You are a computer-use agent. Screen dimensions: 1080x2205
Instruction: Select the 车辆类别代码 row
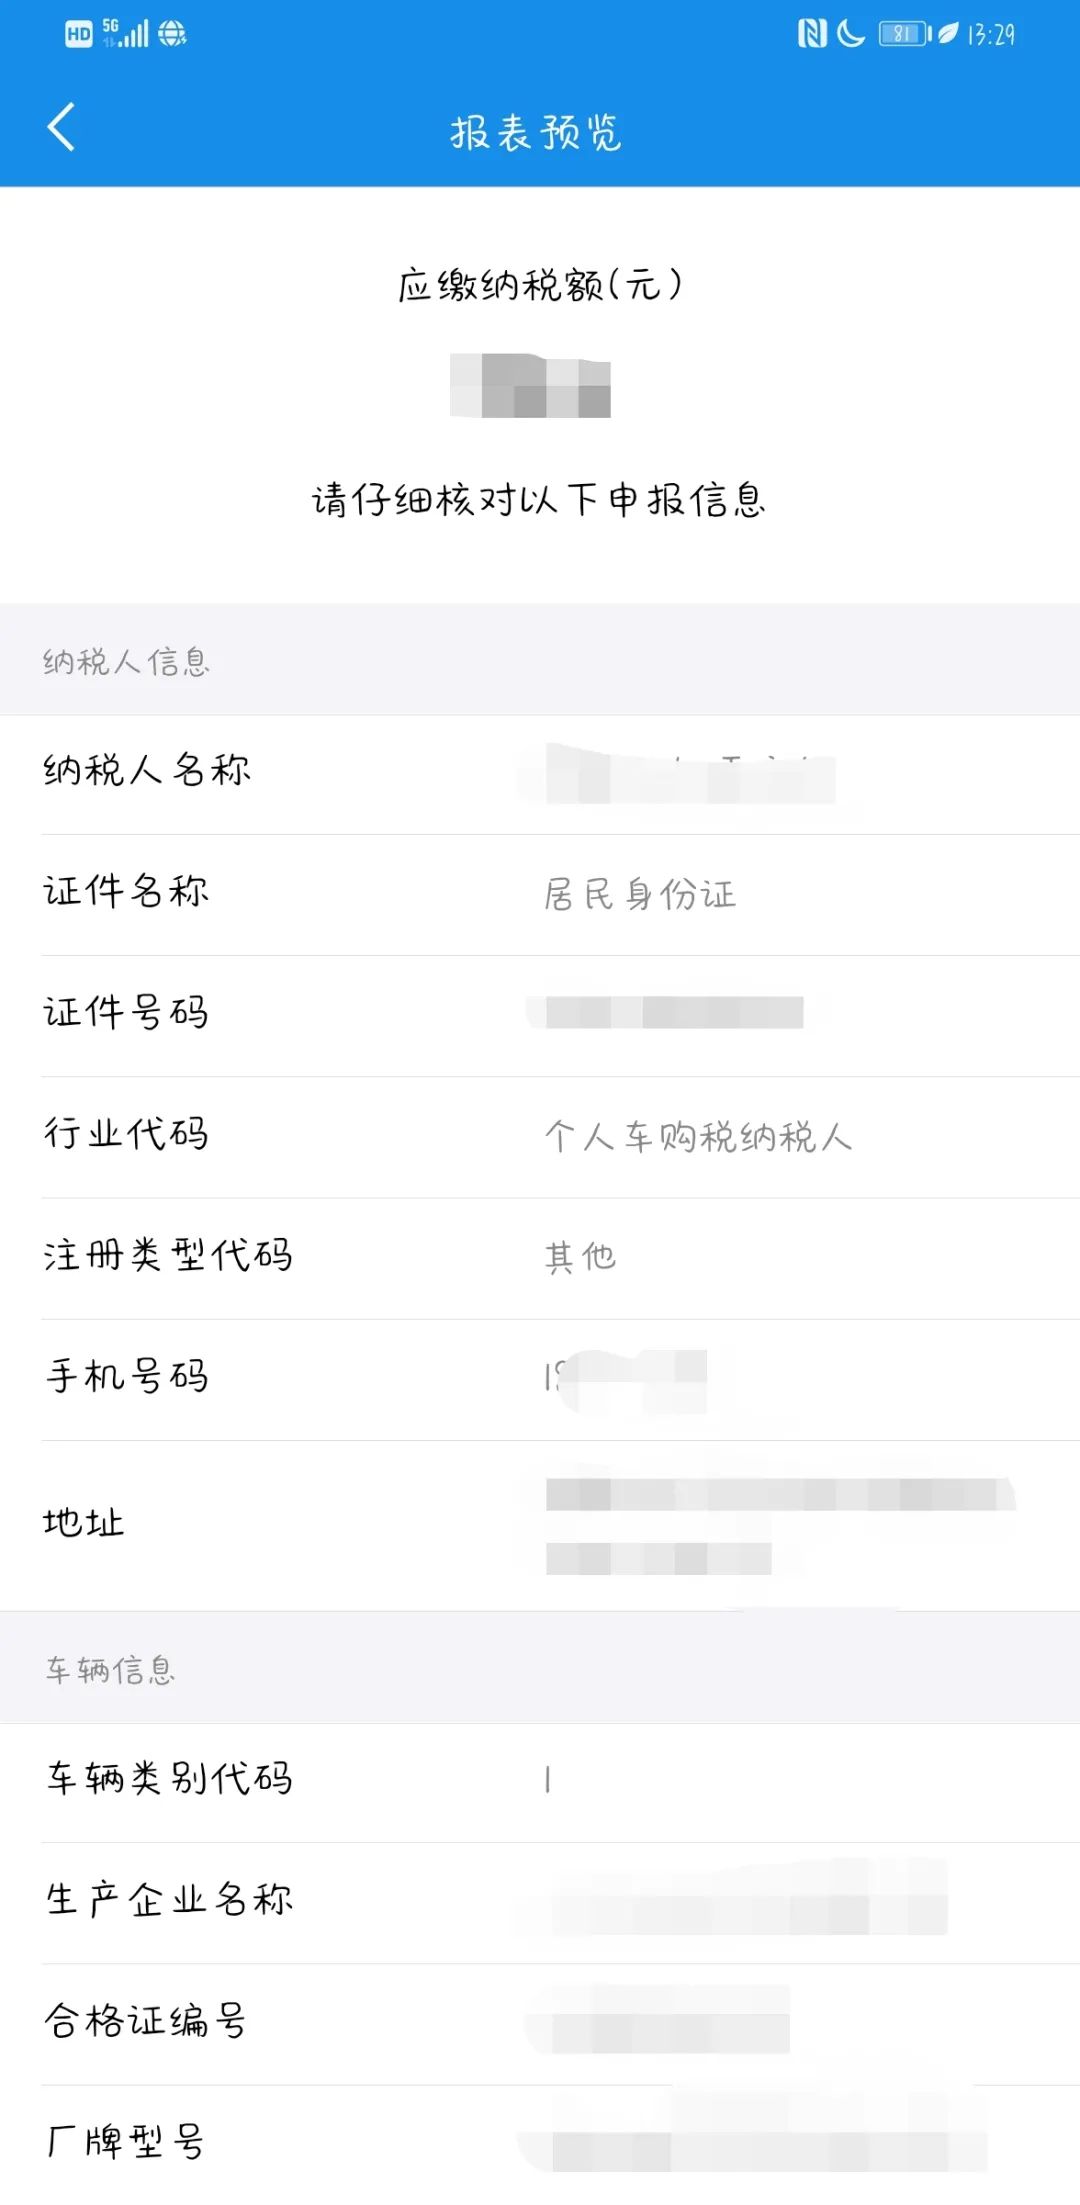pyautogui.click(x=540, y=1783)
